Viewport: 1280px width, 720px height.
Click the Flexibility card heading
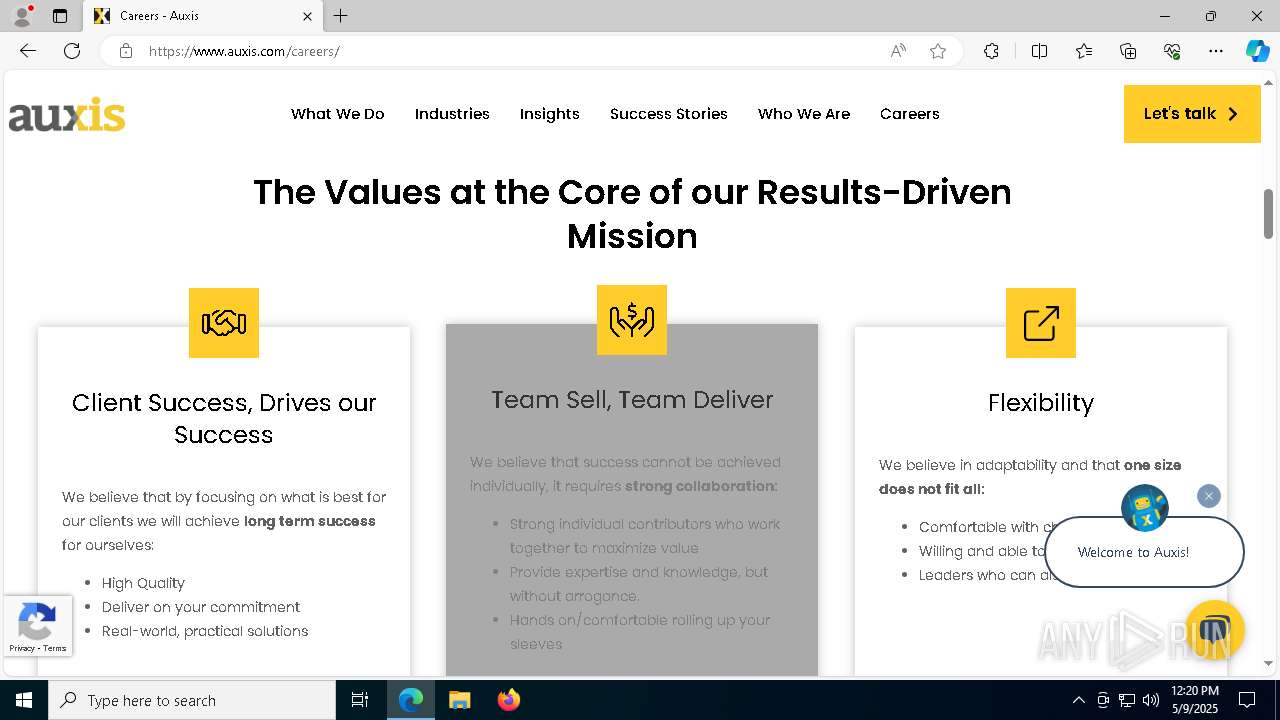1041,403
